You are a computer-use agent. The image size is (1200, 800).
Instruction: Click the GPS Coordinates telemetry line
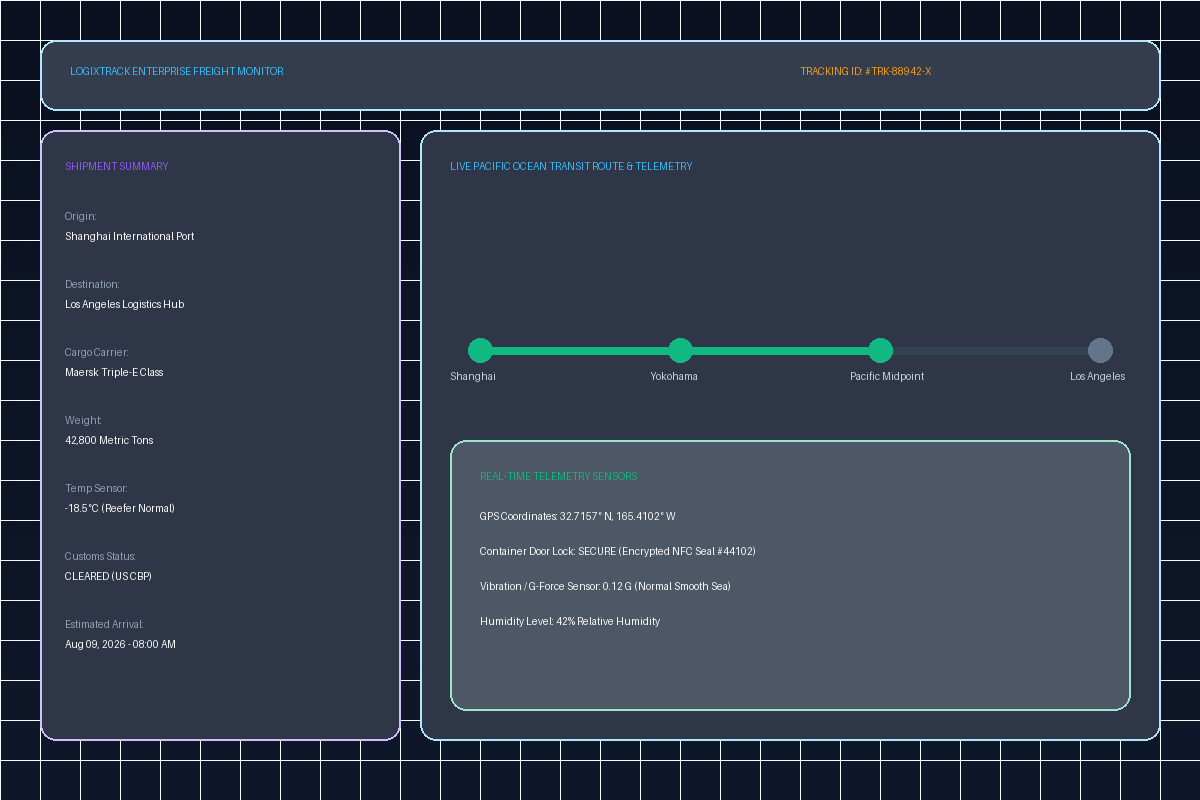pos(578,516)
